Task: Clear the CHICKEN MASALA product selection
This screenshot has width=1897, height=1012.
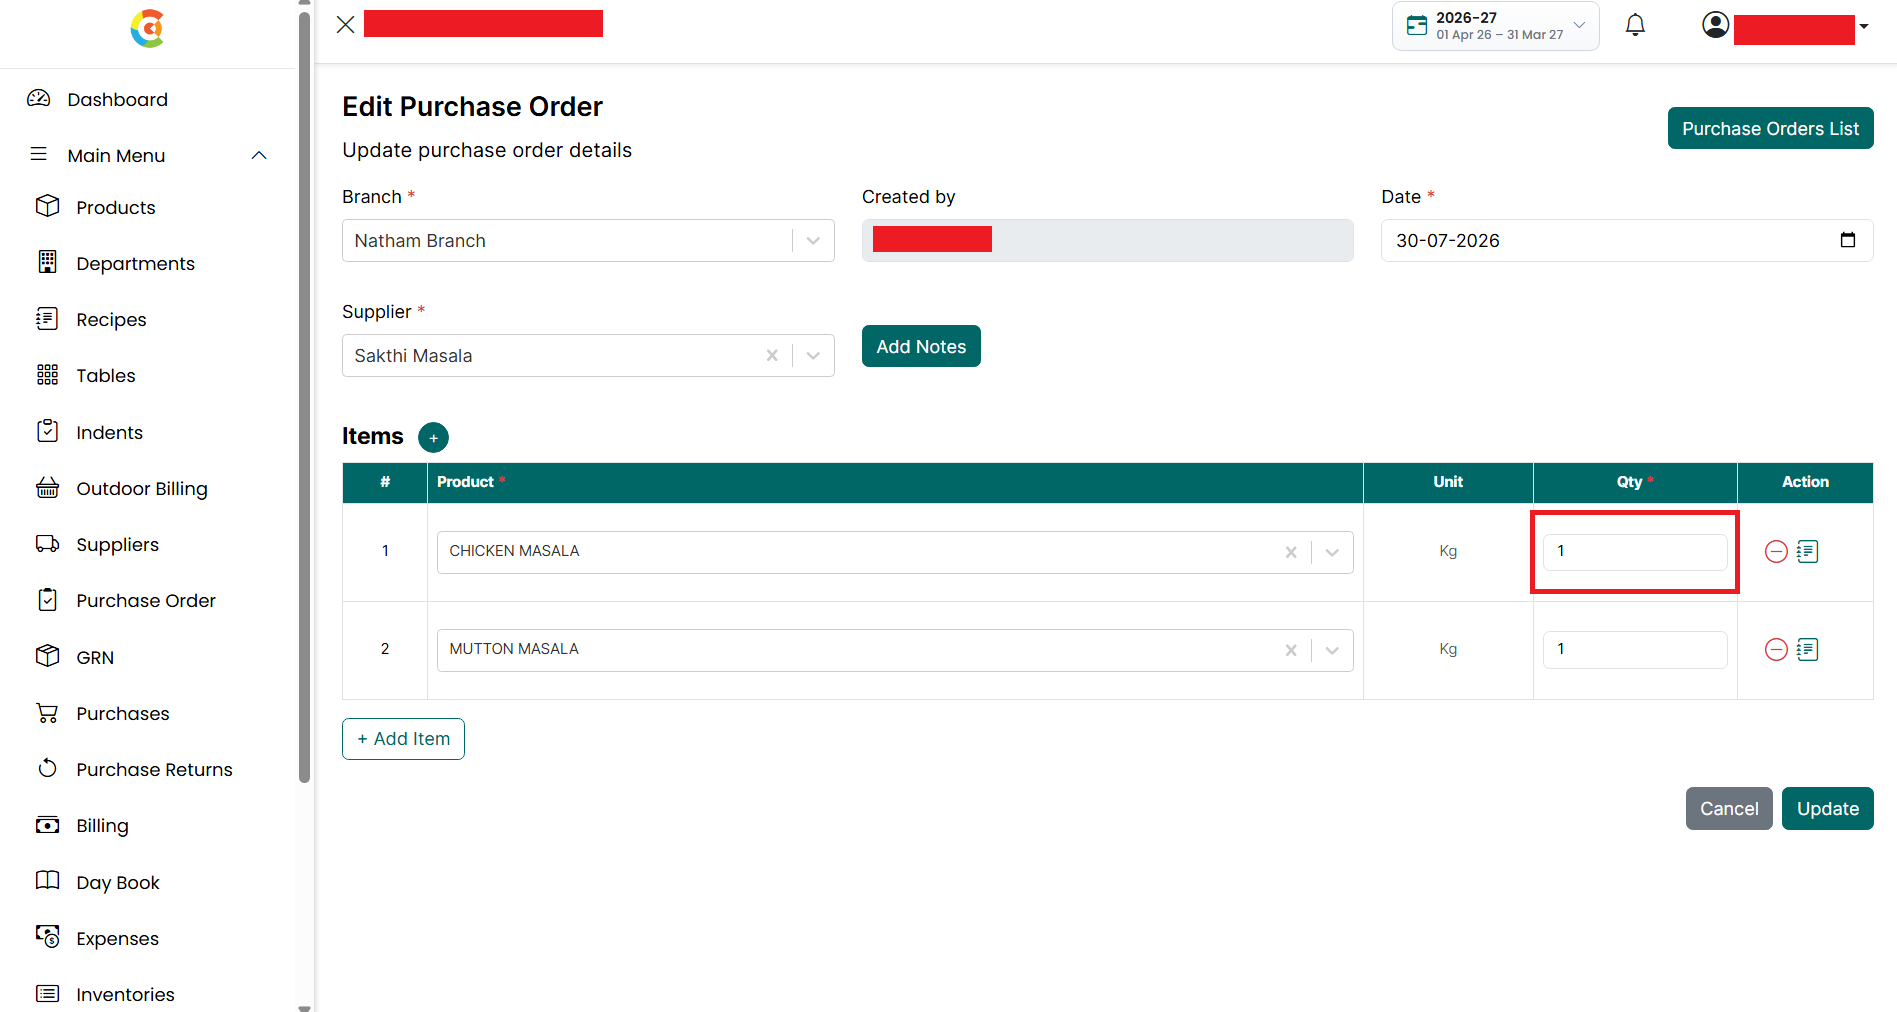Action: (1290, 552)
